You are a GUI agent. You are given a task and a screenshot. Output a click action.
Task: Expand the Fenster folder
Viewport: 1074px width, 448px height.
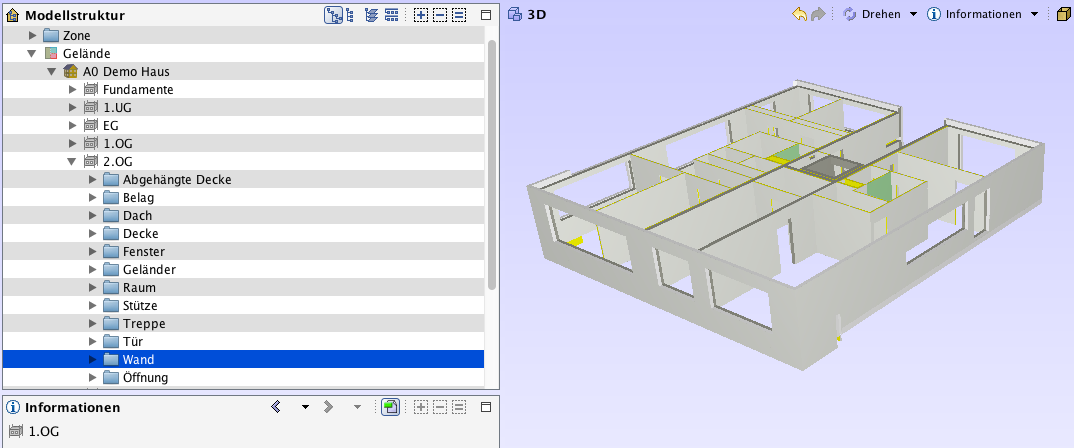click(x=92, y=251)
